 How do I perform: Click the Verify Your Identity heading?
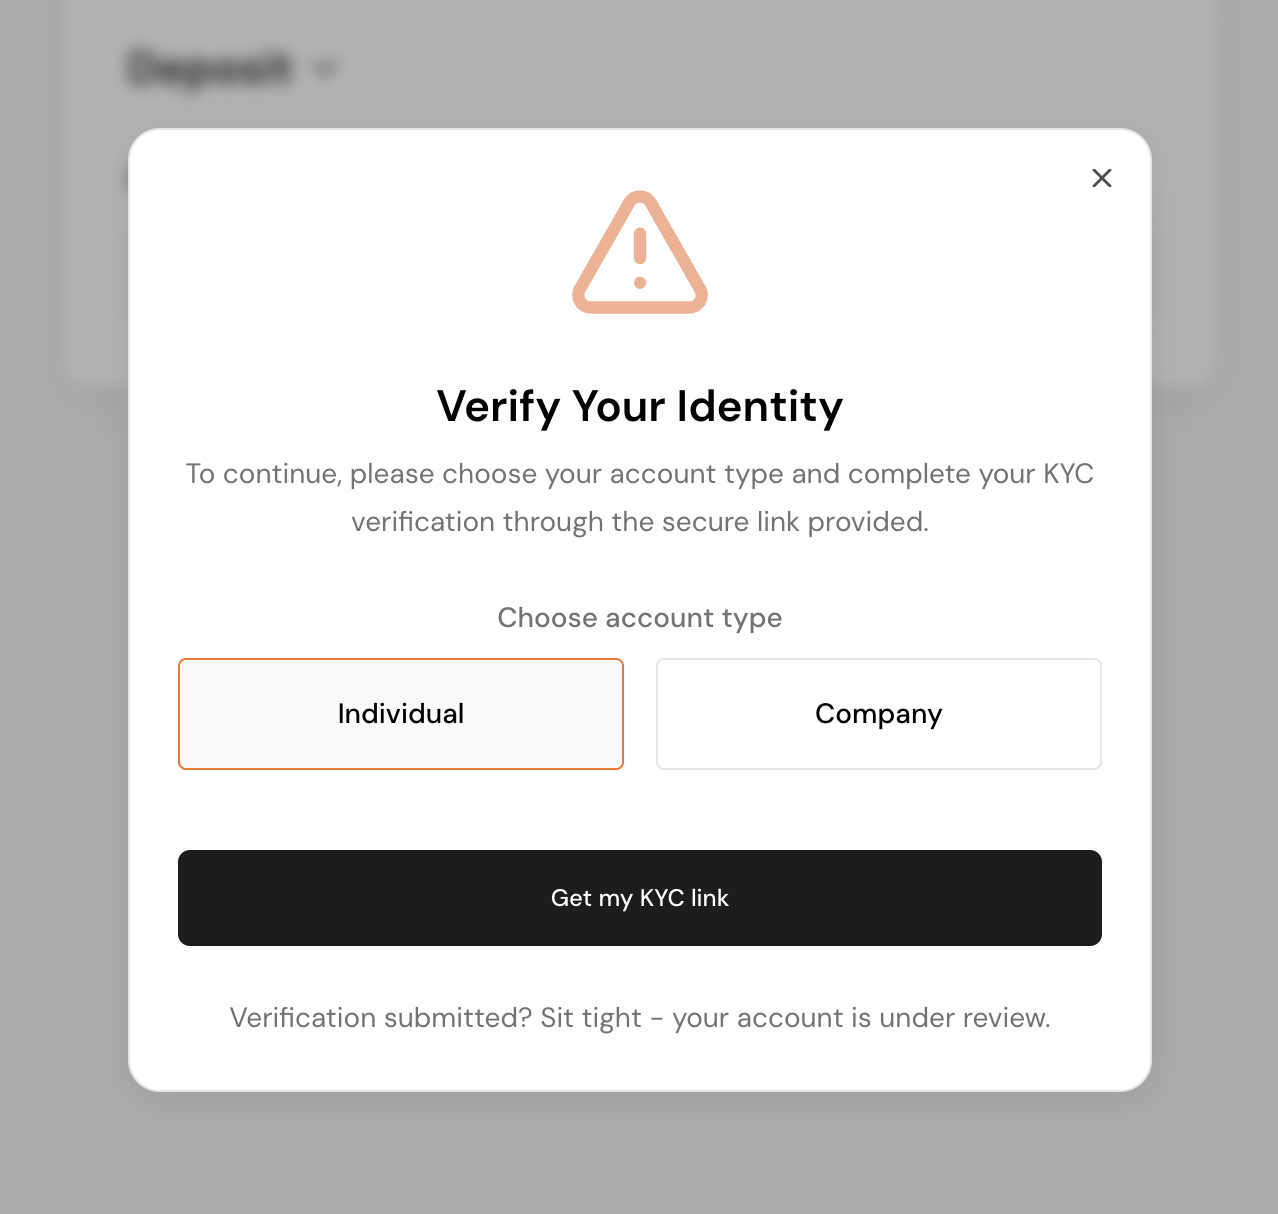[x=640, y=406]
